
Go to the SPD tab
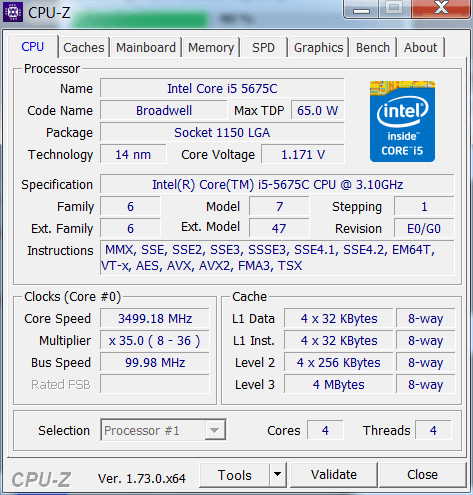point(263,48)
